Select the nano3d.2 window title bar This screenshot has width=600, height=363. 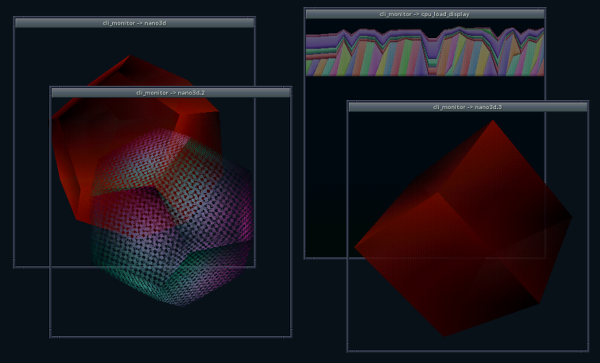[x=171, y=93]
